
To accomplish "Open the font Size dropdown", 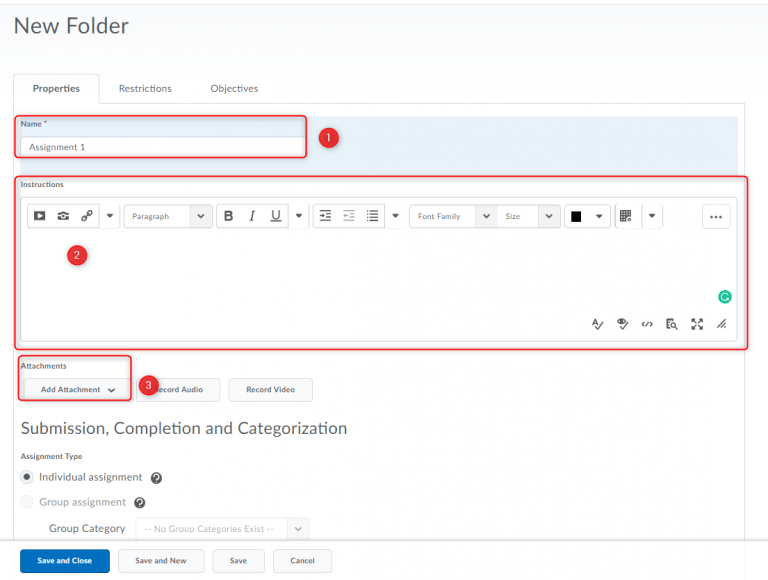I will click(x=529, y=216).
